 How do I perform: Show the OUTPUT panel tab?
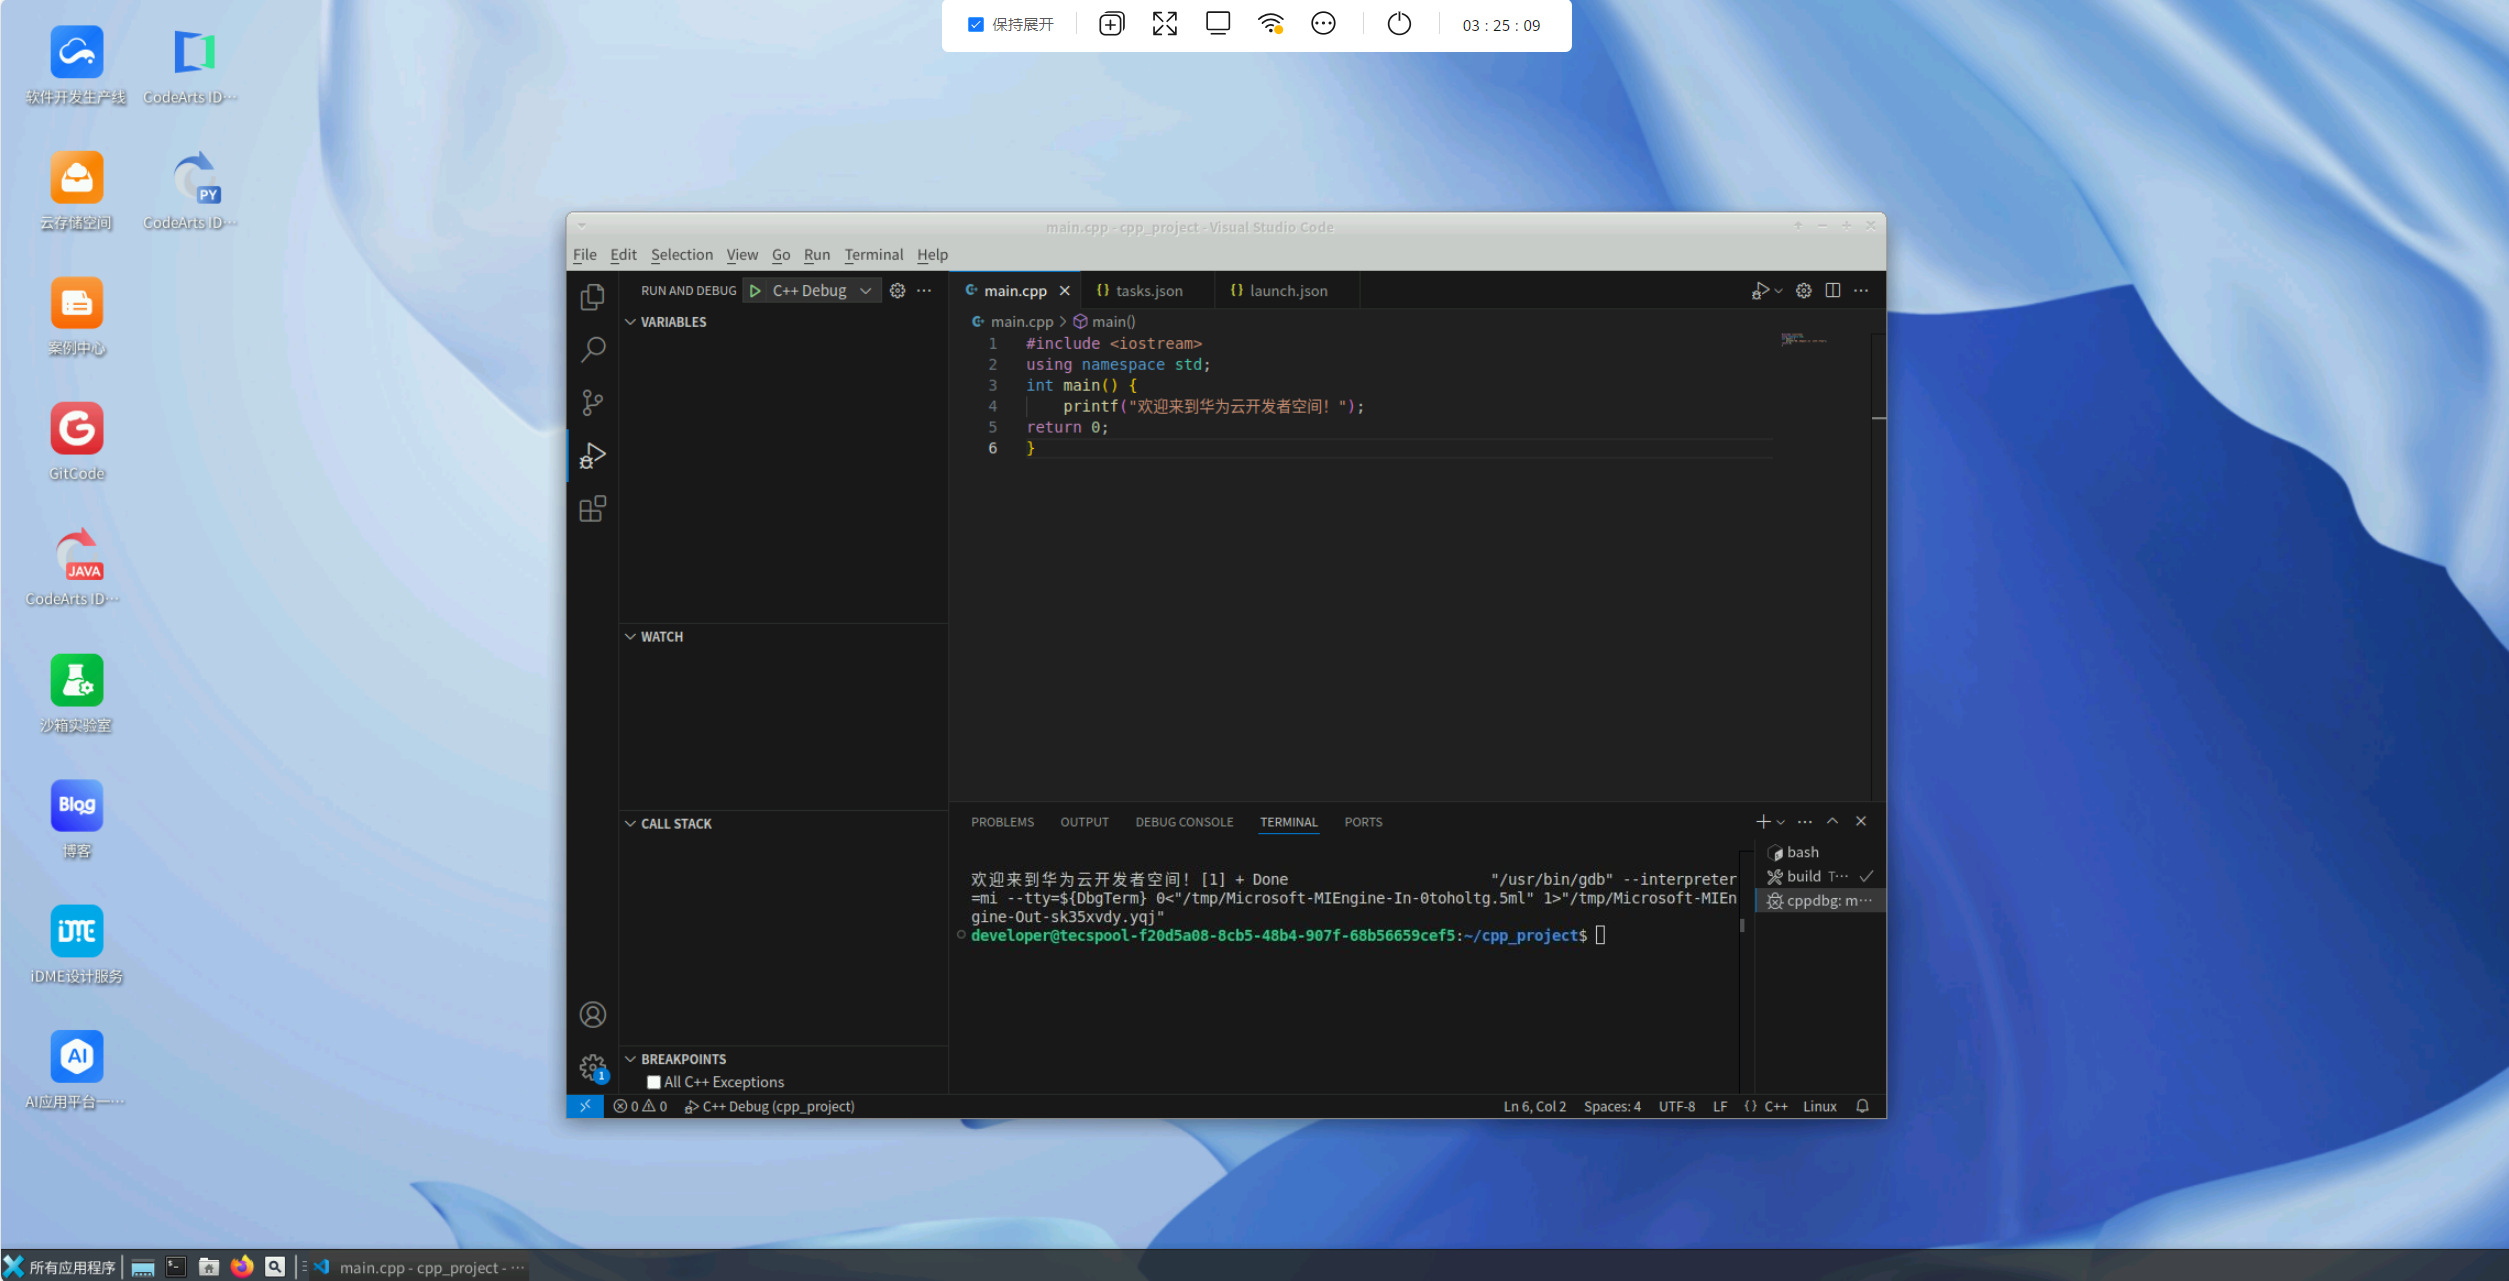coord(1084,822)
